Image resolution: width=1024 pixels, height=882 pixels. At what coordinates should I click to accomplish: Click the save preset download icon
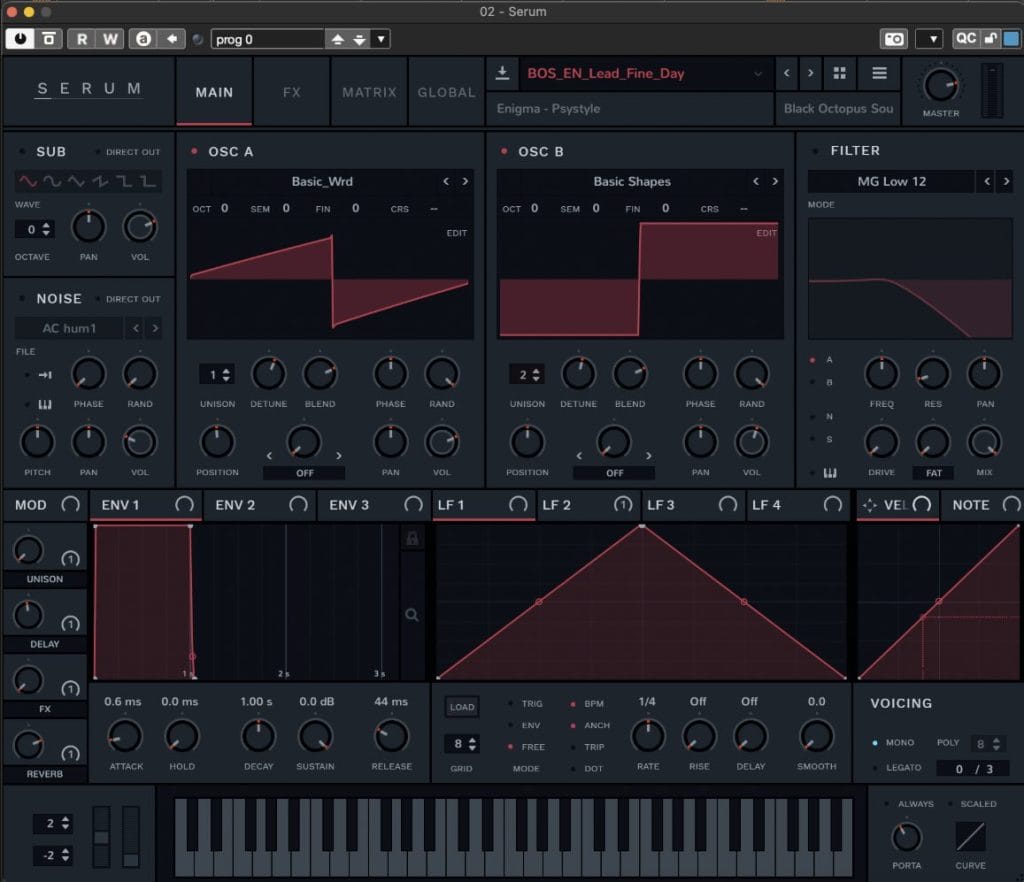[502, 73]
